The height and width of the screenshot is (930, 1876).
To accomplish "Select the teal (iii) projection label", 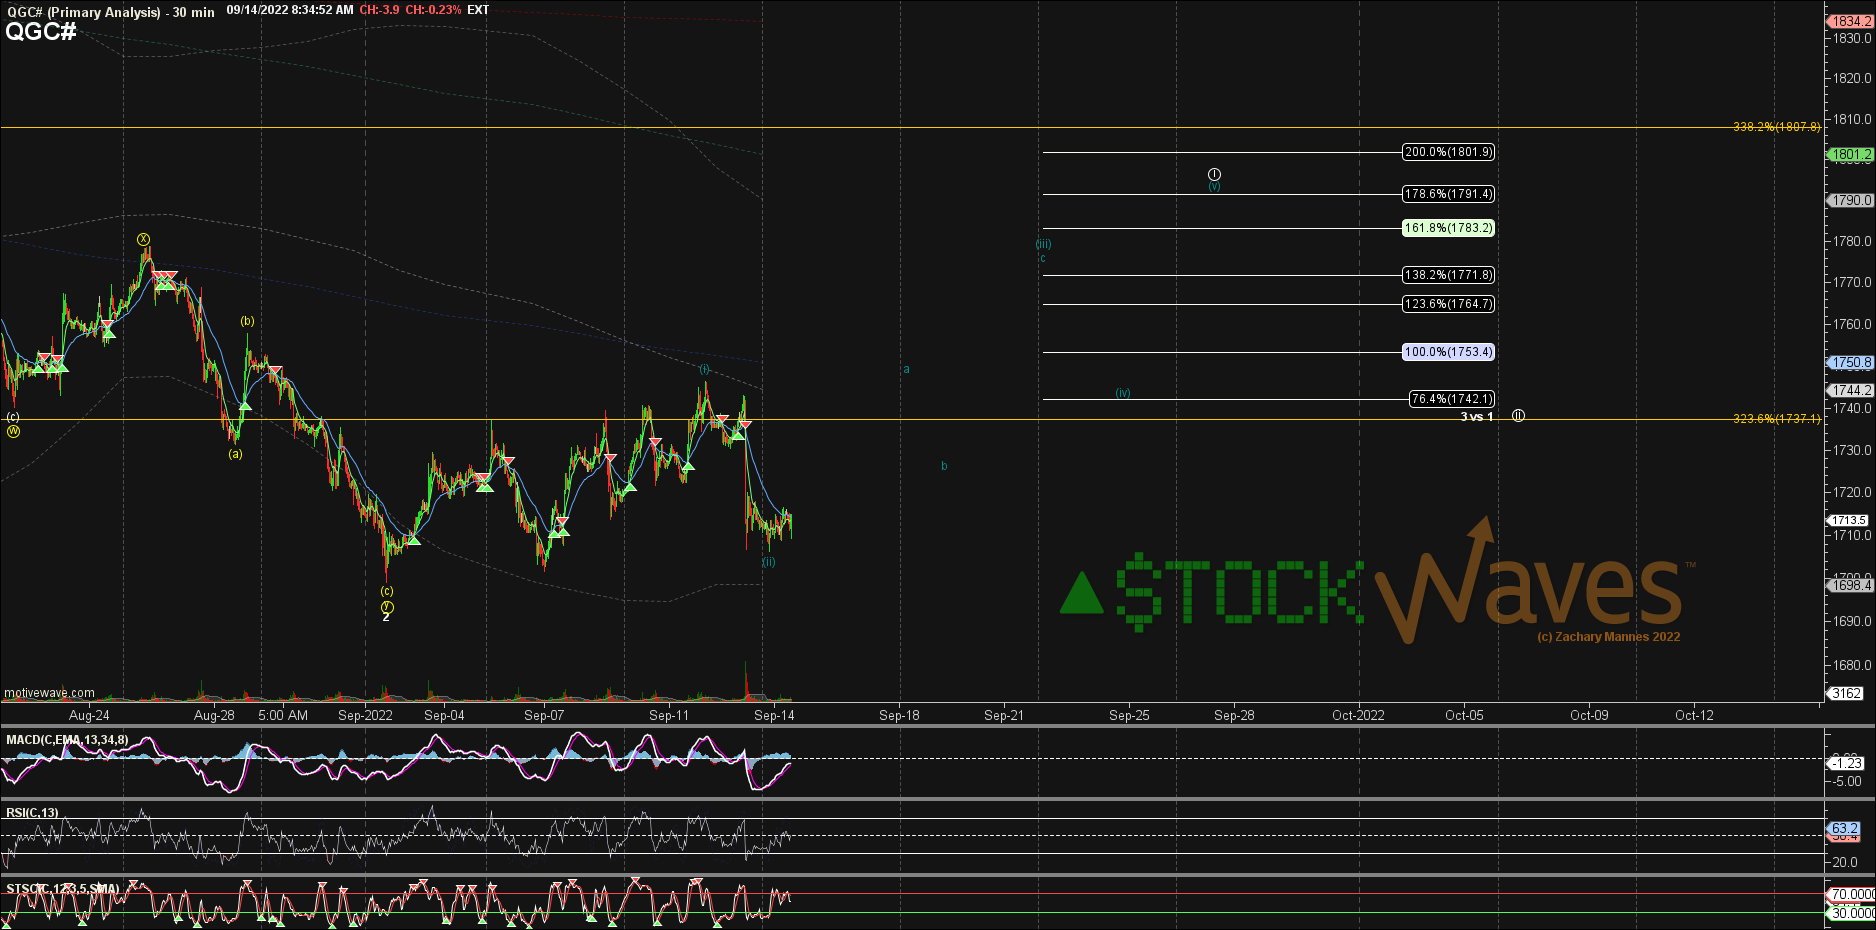I will tap(1044, 244).
